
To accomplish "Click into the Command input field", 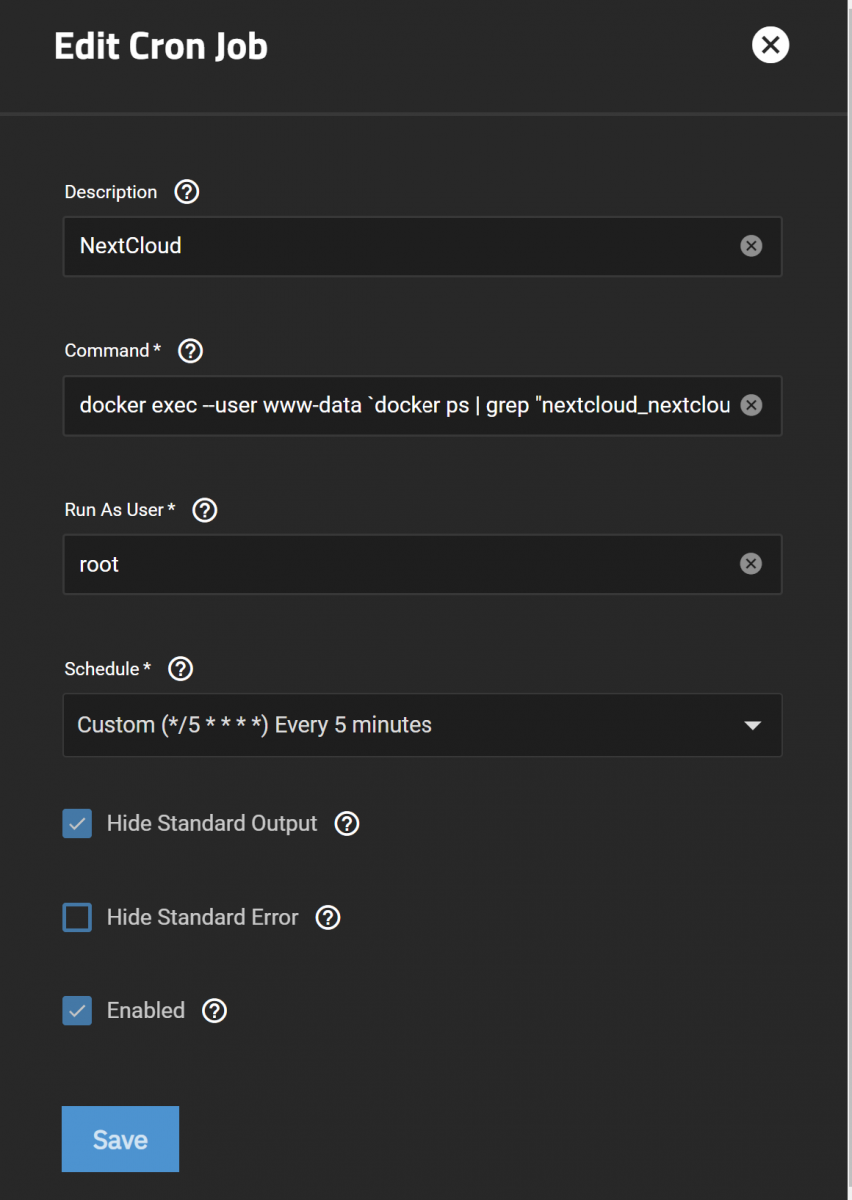I will pos(405,405).
